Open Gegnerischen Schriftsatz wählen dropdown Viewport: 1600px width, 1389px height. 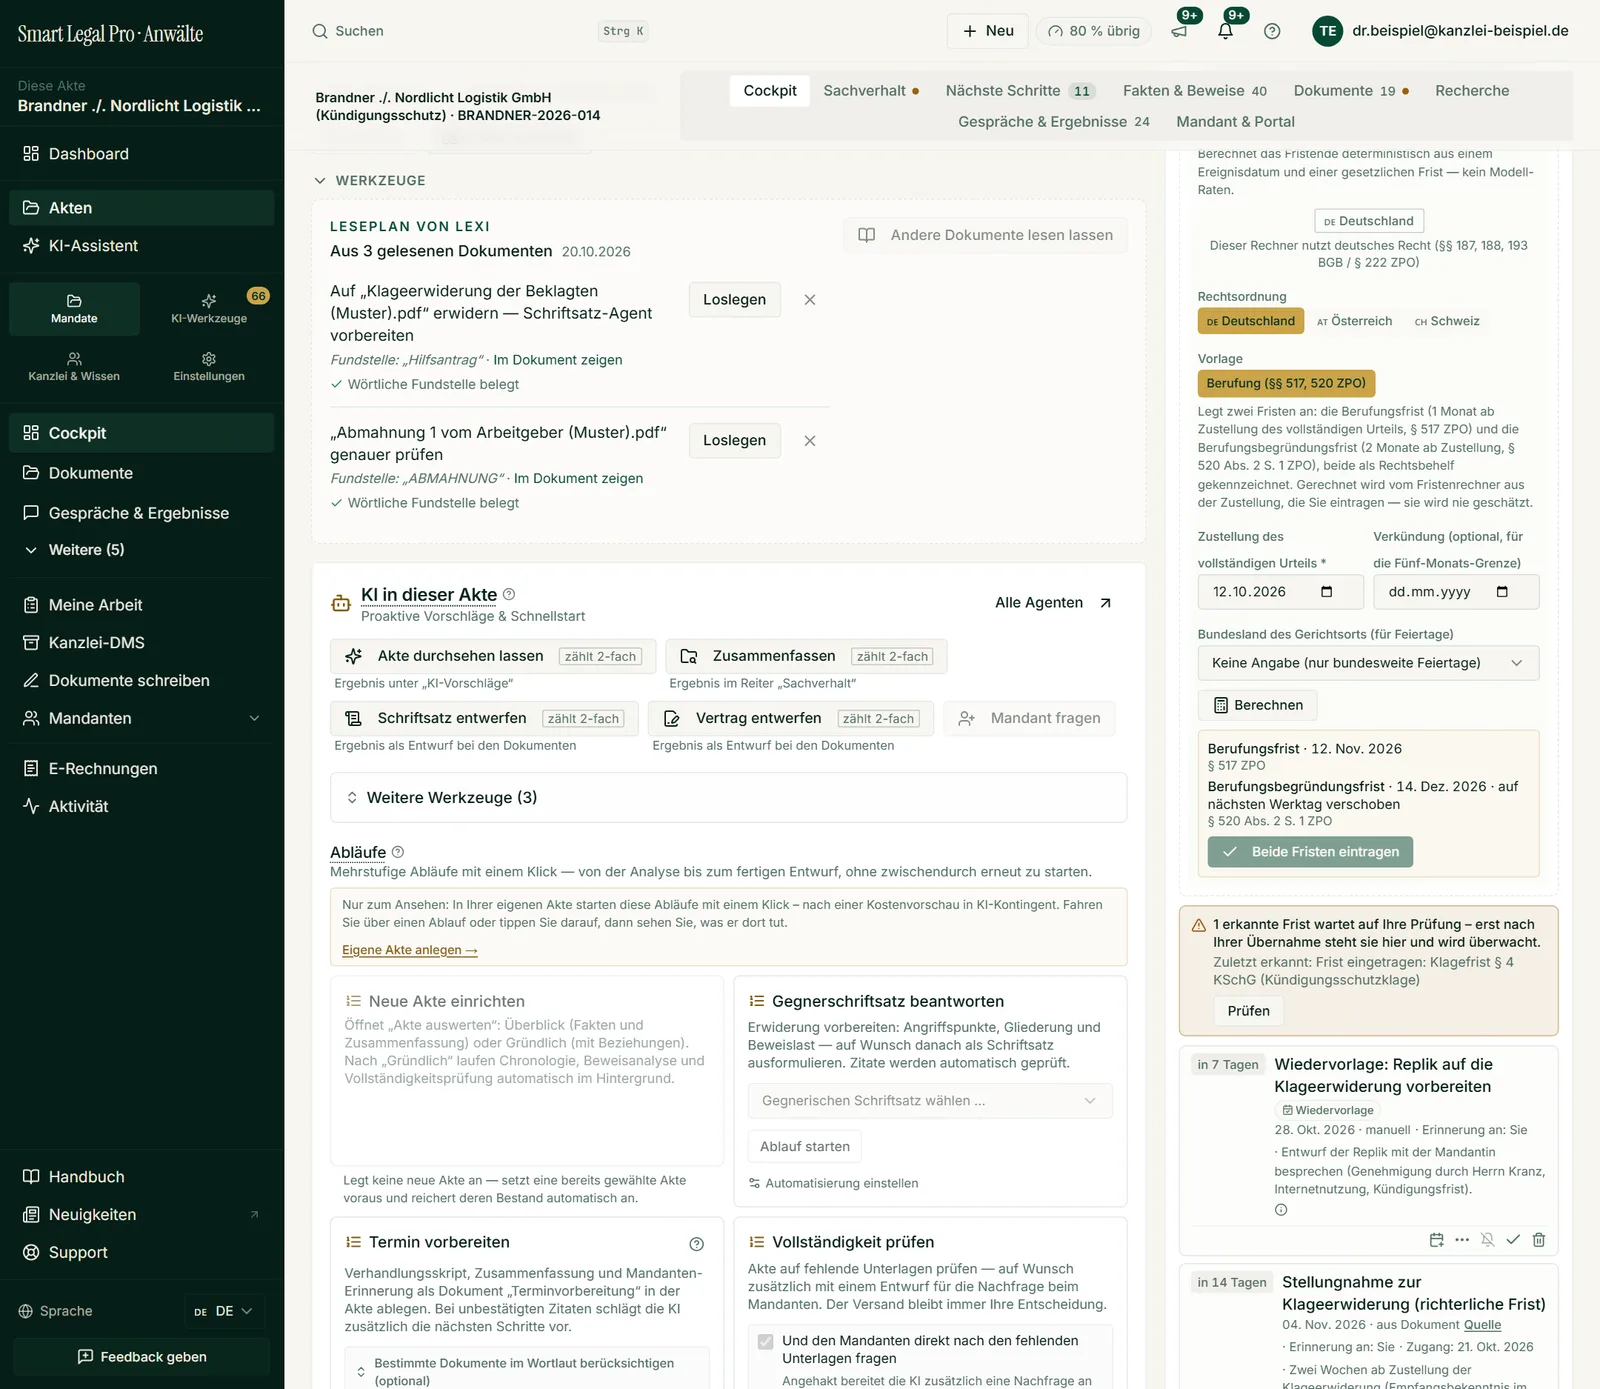930,1101
